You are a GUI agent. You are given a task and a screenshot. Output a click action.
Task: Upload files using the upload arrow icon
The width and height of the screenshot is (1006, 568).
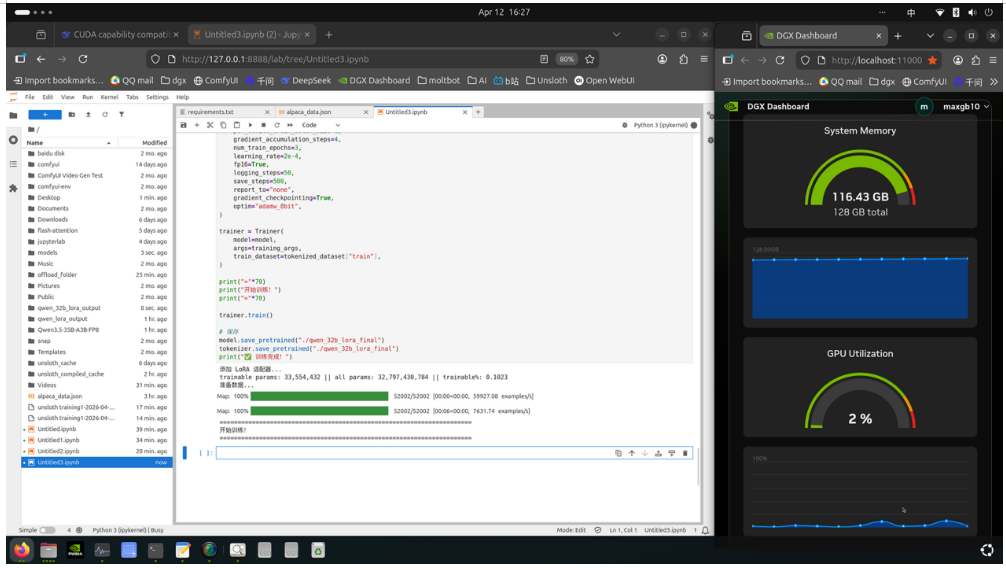(x=88, y=115)
